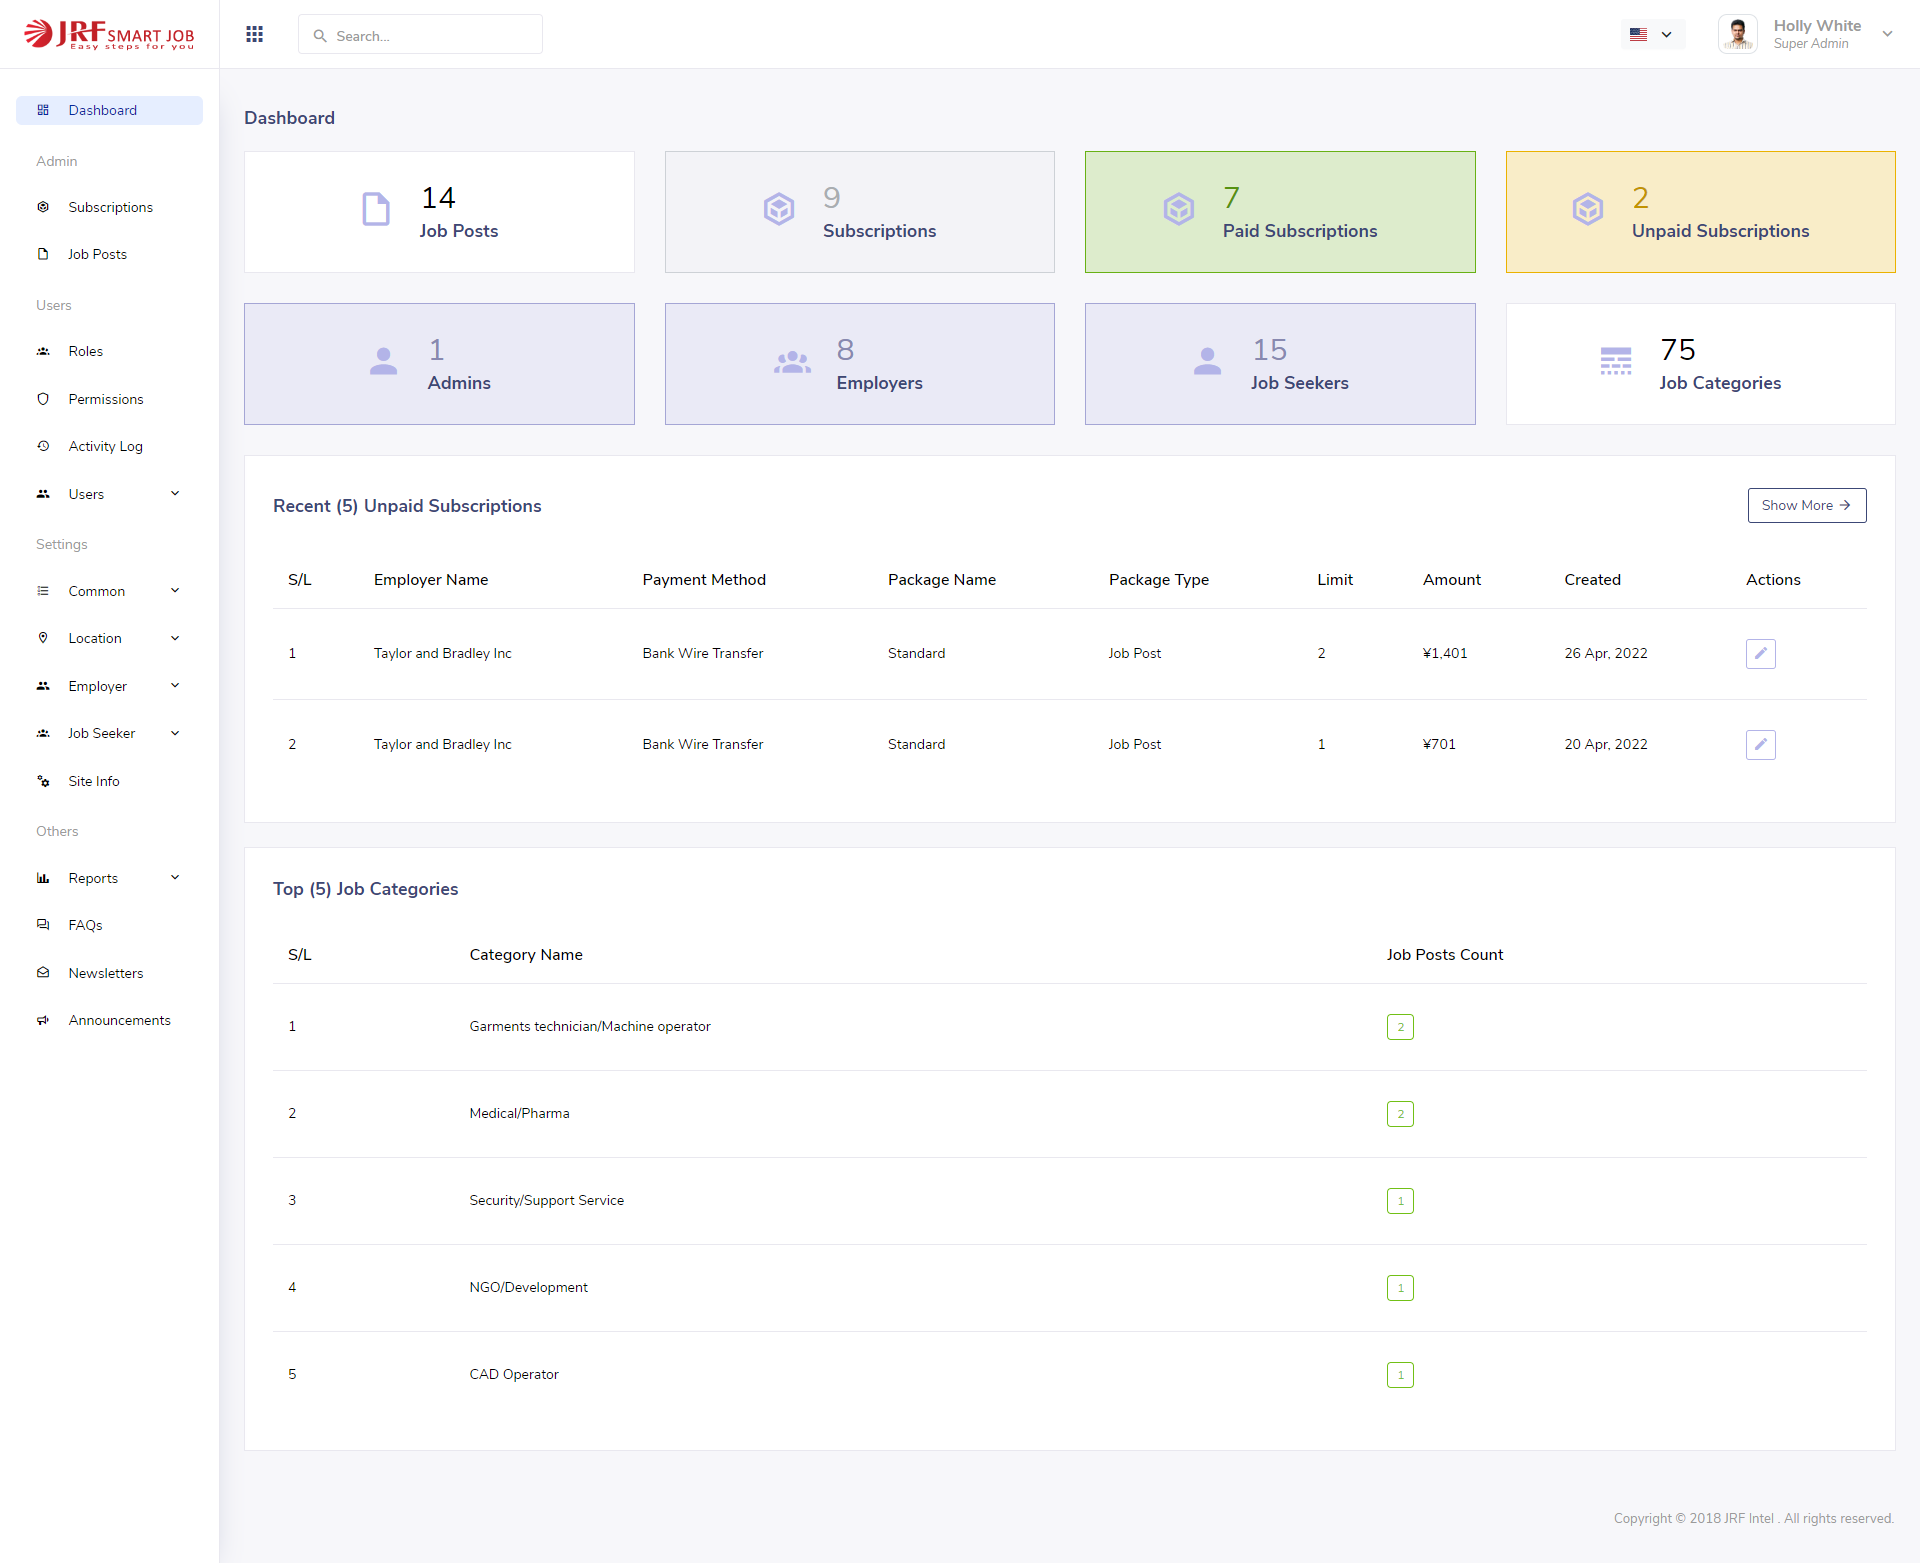Open Roles in the sidebar

109,351
